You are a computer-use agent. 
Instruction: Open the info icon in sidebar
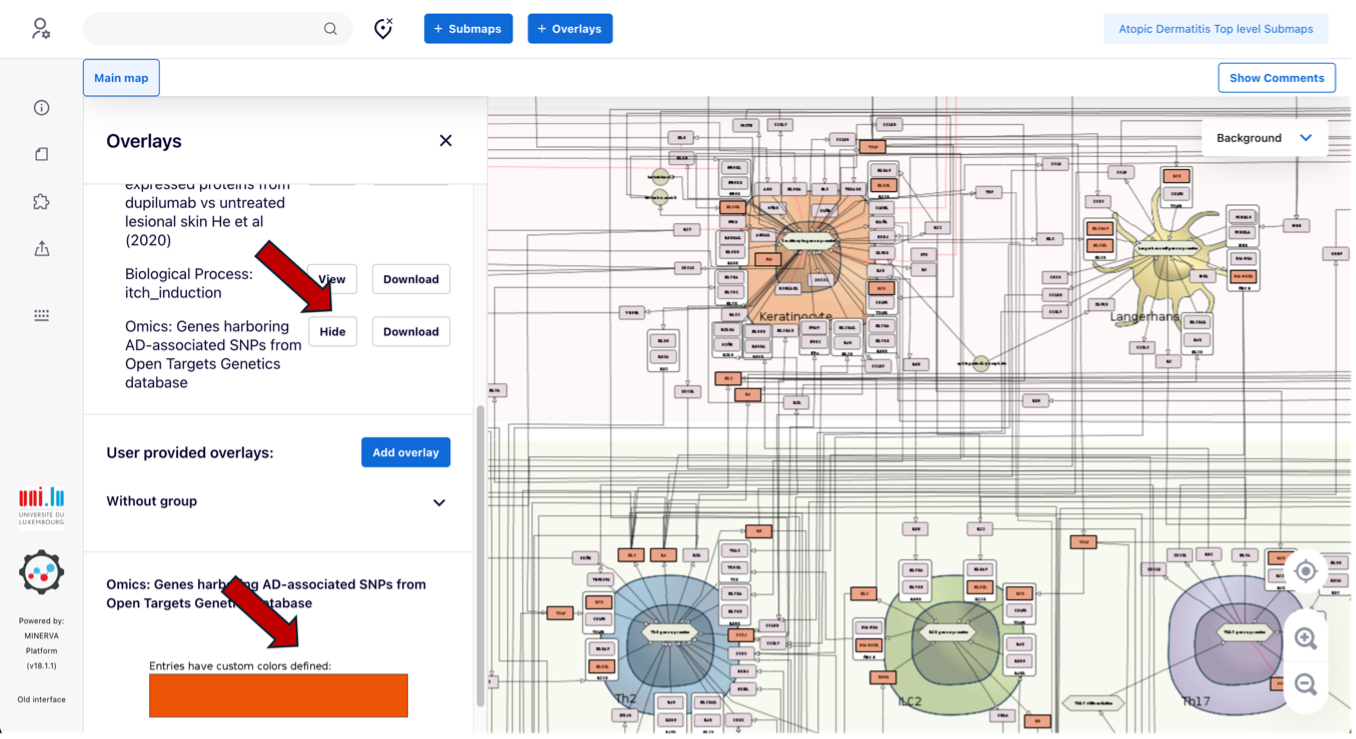click(x=41, y=108)
